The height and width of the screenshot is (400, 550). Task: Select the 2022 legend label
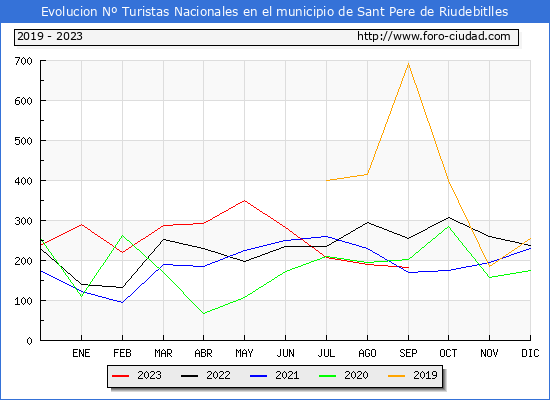tap(218, 375)
